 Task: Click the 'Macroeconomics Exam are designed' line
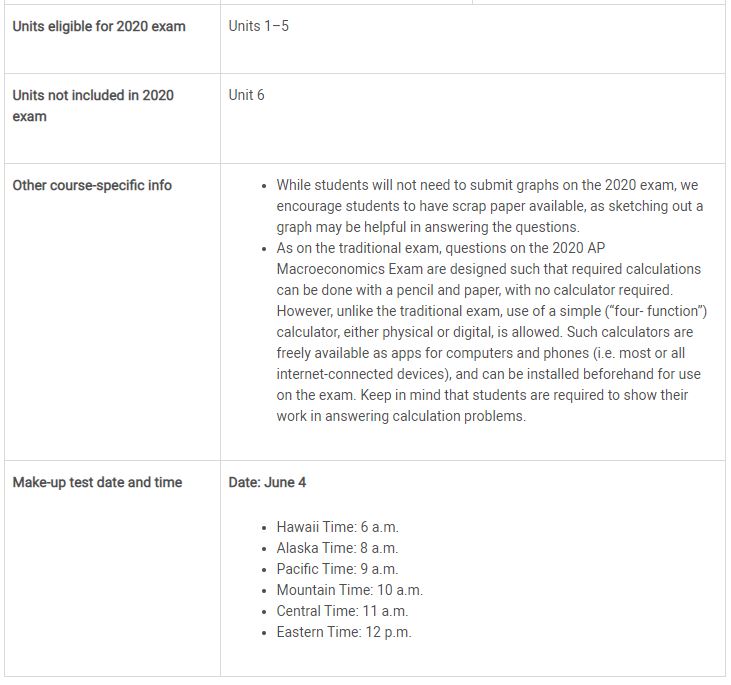point(489,269)
